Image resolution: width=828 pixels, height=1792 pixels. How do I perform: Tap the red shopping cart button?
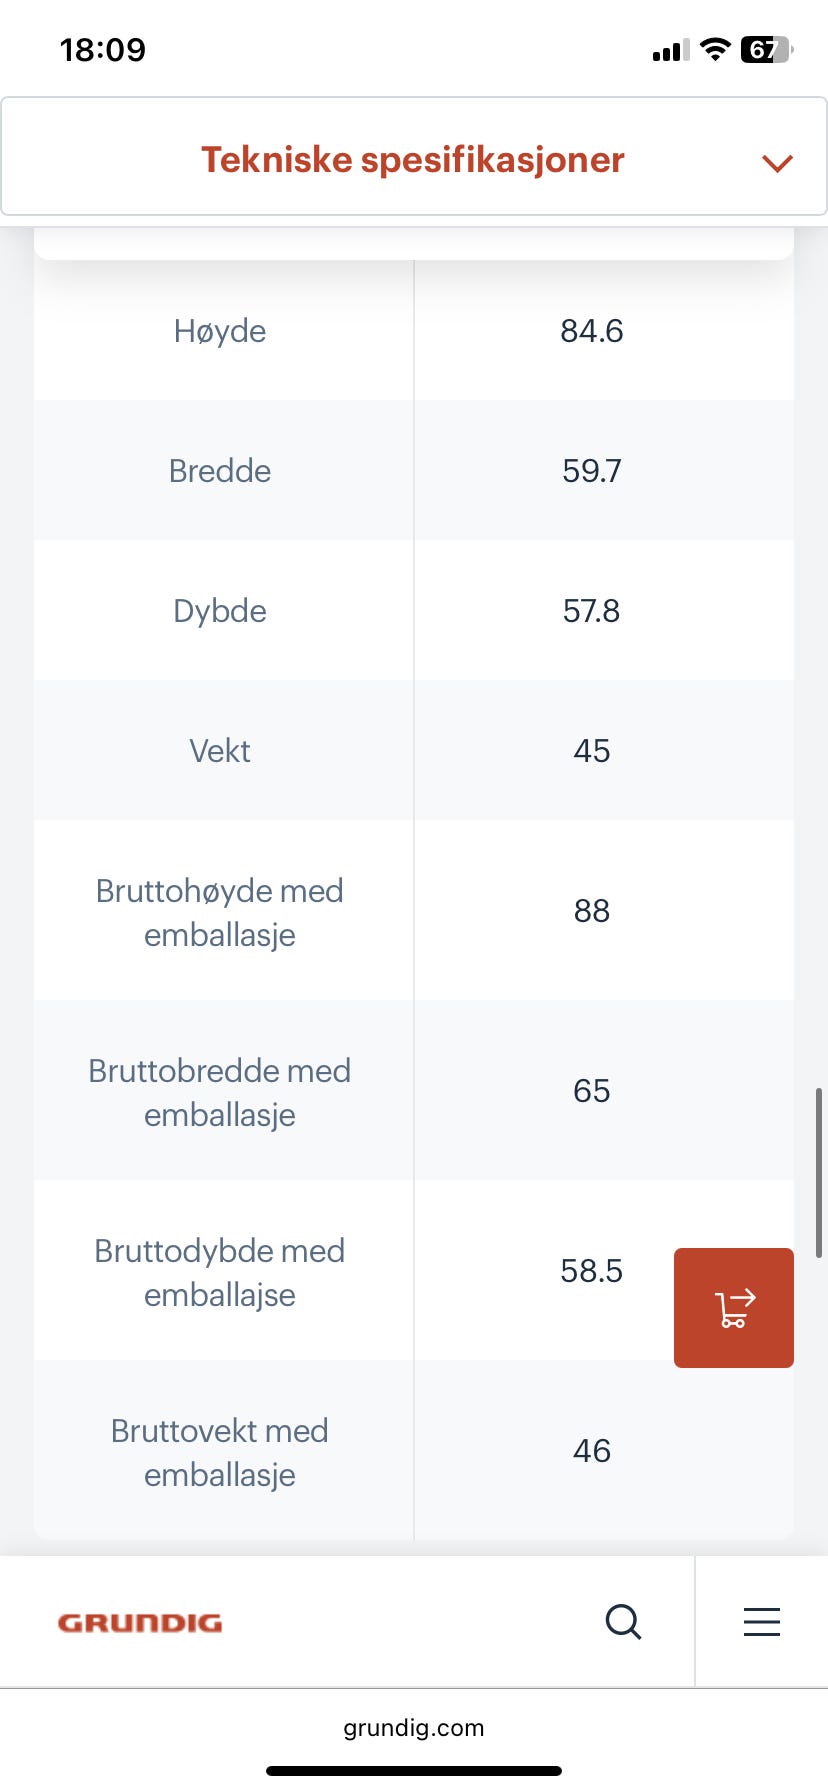pos(733,1307)
